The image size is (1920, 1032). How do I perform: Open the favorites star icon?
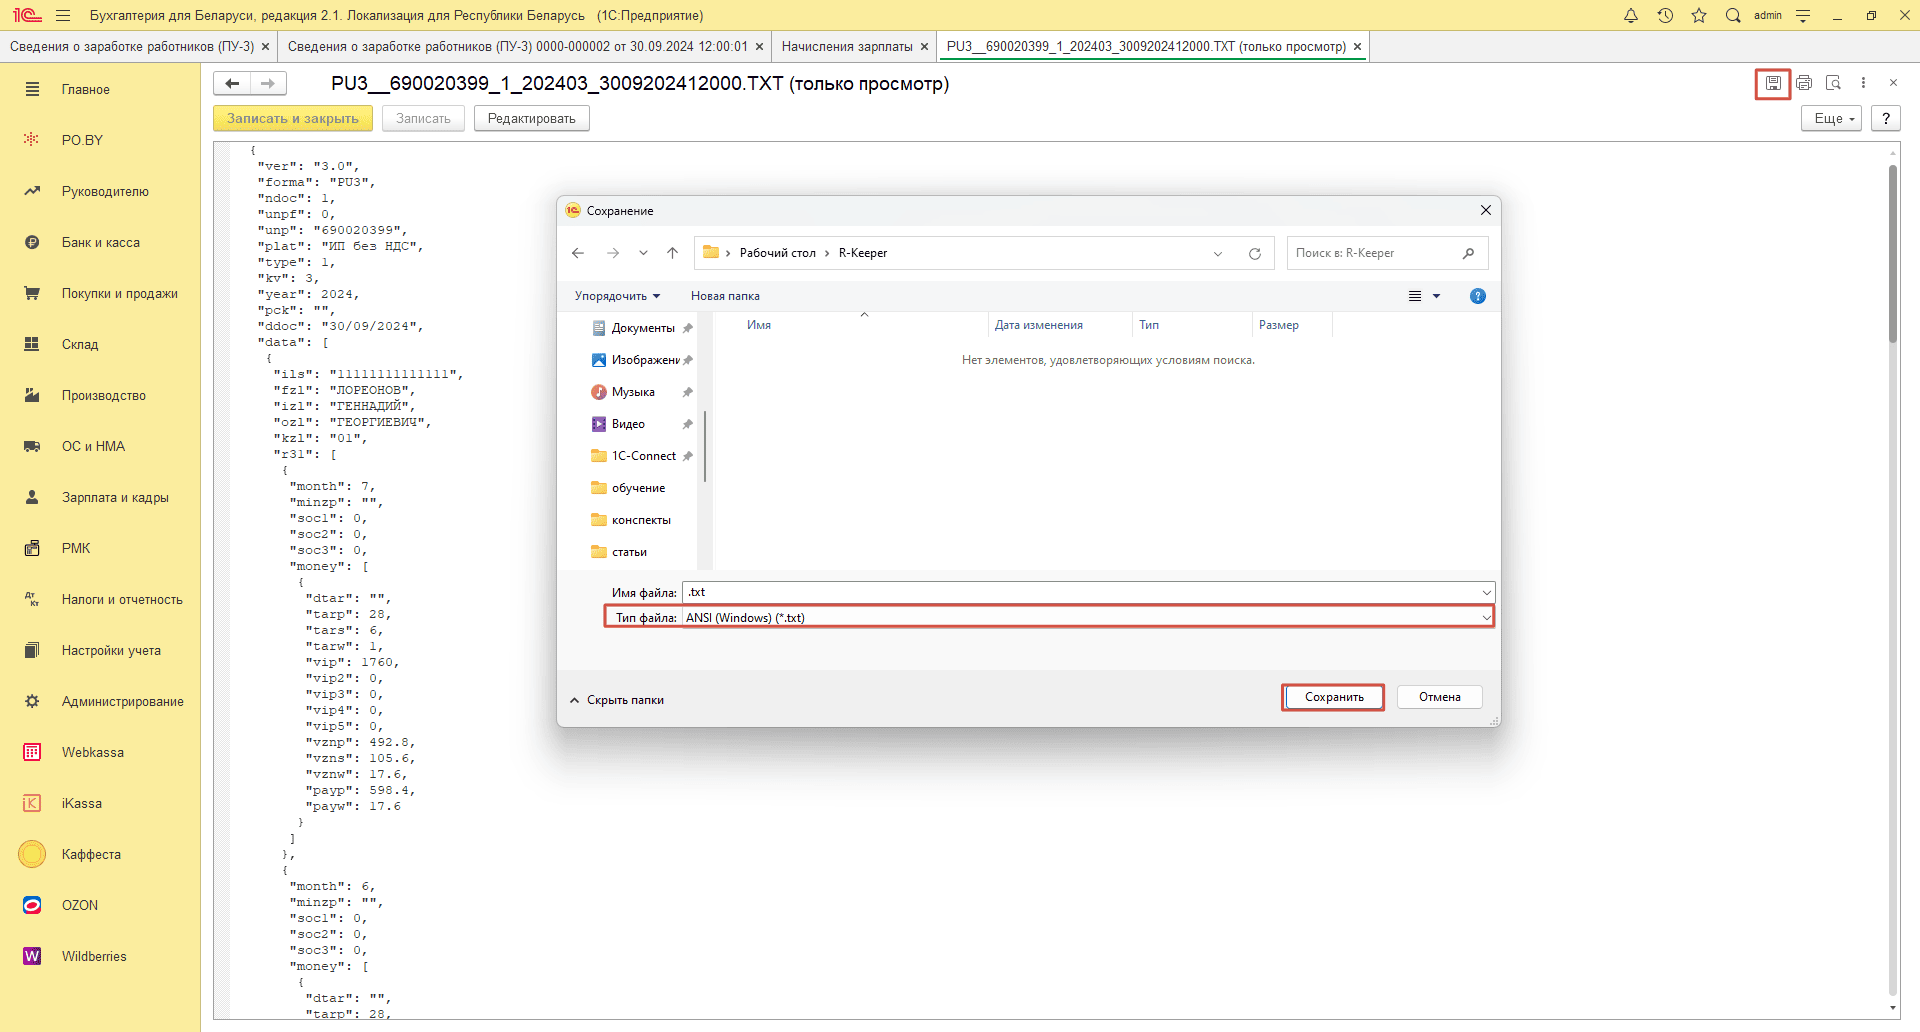[1699, 16]
